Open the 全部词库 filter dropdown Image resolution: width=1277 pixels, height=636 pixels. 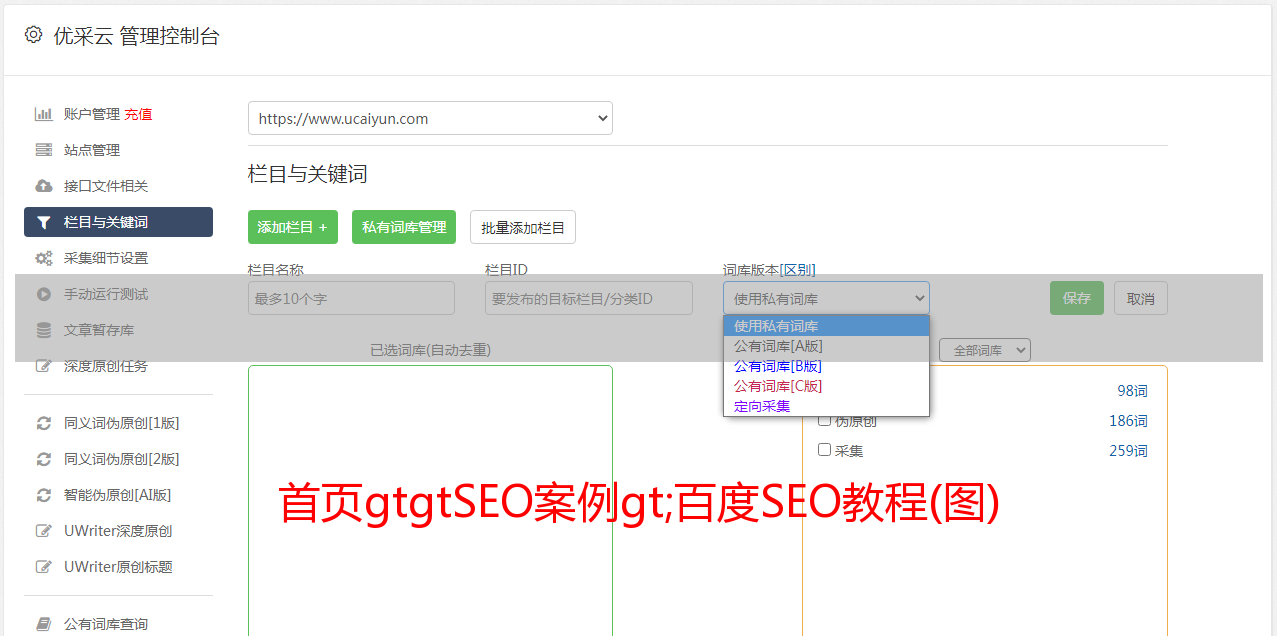pyautogui.click(x=985, y=350)
